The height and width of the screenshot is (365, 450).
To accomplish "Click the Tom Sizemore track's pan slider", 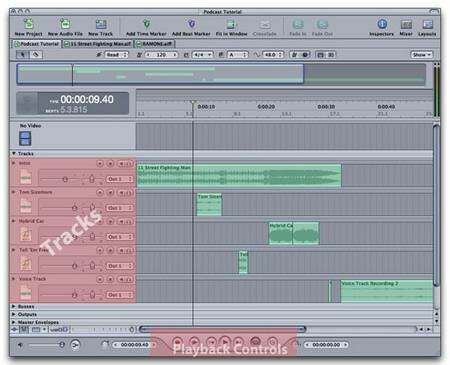I will (x=92, y=208).
